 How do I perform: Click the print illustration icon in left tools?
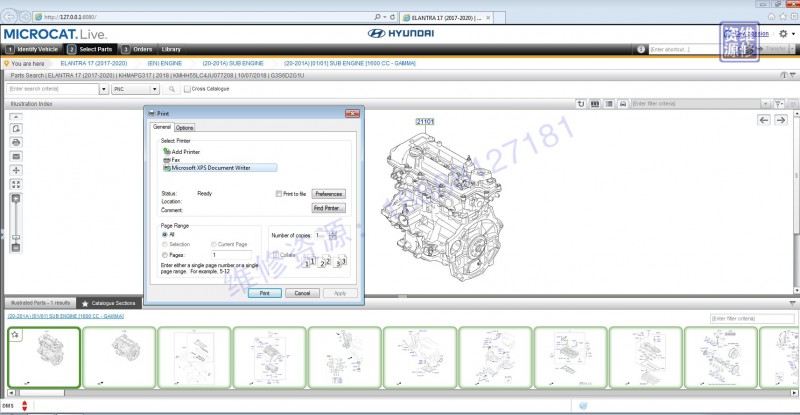click(x=16, y=142)
